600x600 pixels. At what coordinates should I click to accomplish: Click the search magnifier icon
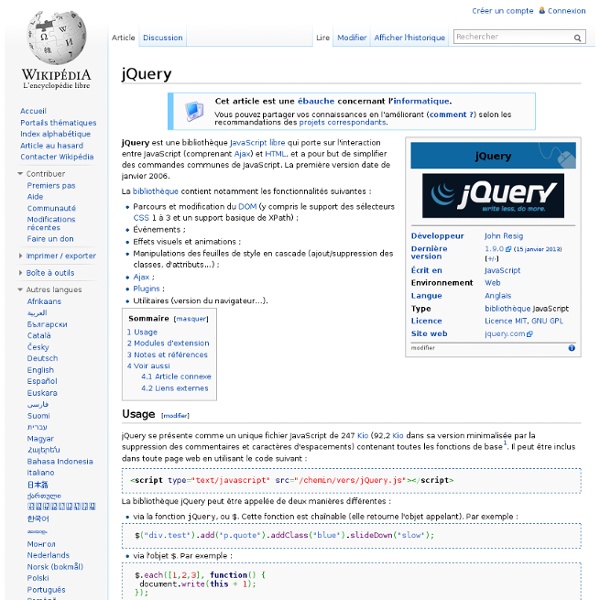pos(577,38)
